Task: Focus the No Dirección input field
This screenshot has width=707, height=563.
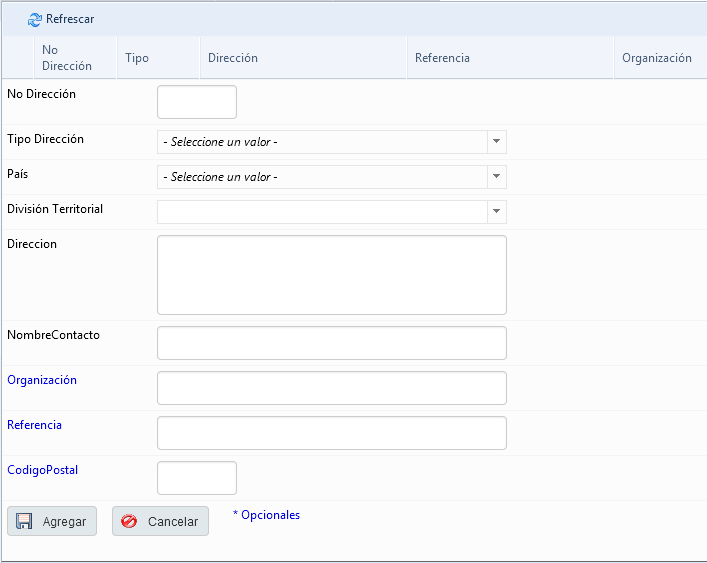Action: click(x=197, y=102)
